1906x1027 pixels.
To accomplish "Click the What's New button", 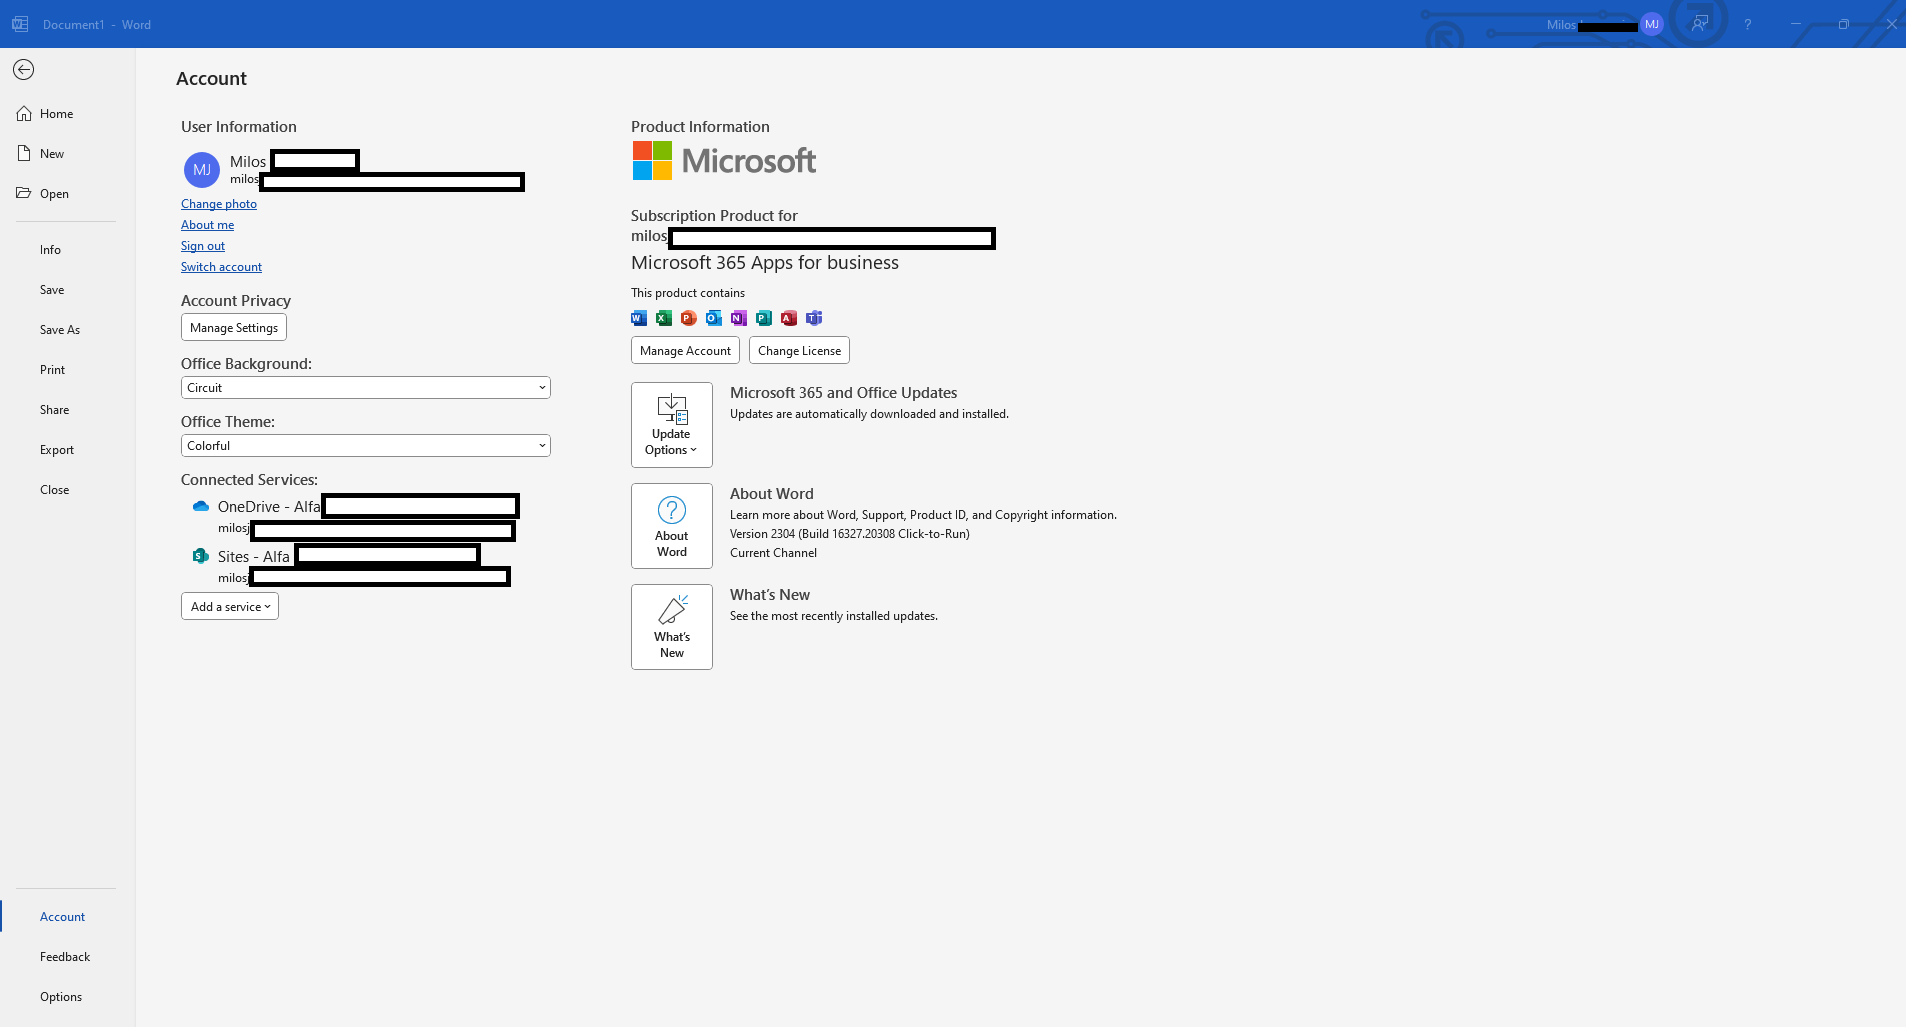I will [x=672, y=627].
